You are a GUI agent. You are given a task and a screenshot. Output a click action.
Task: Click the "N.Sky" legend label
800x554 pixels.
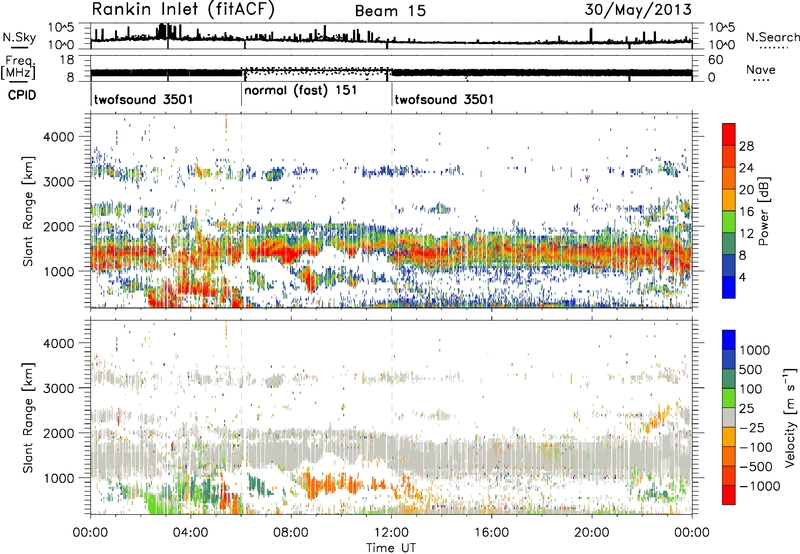coord(19,37)
